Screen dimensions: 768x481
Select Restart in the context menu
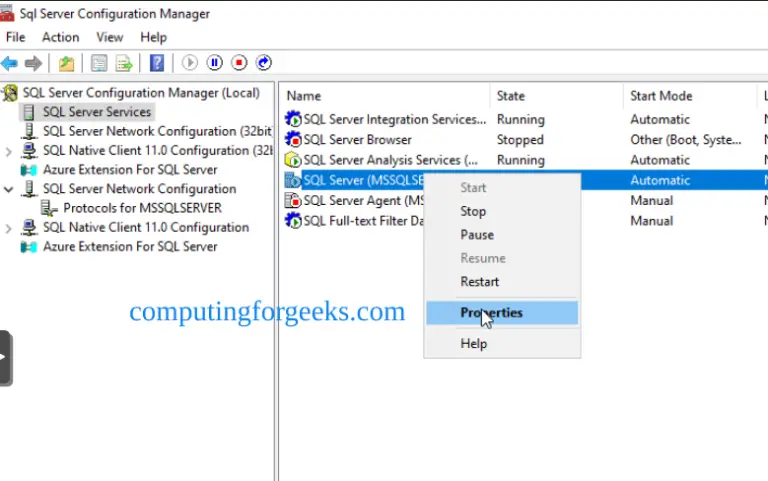(x=479, y=282)
